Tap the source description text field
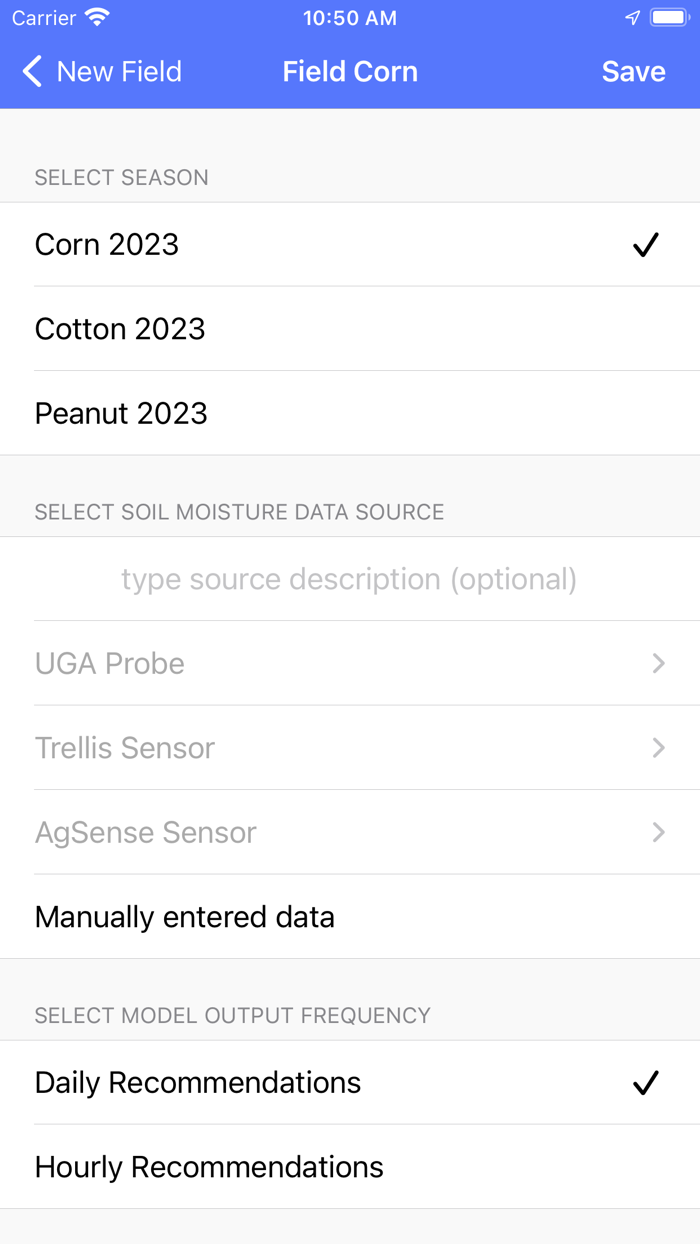700x1244 pixels. click(x=349, y=578)
